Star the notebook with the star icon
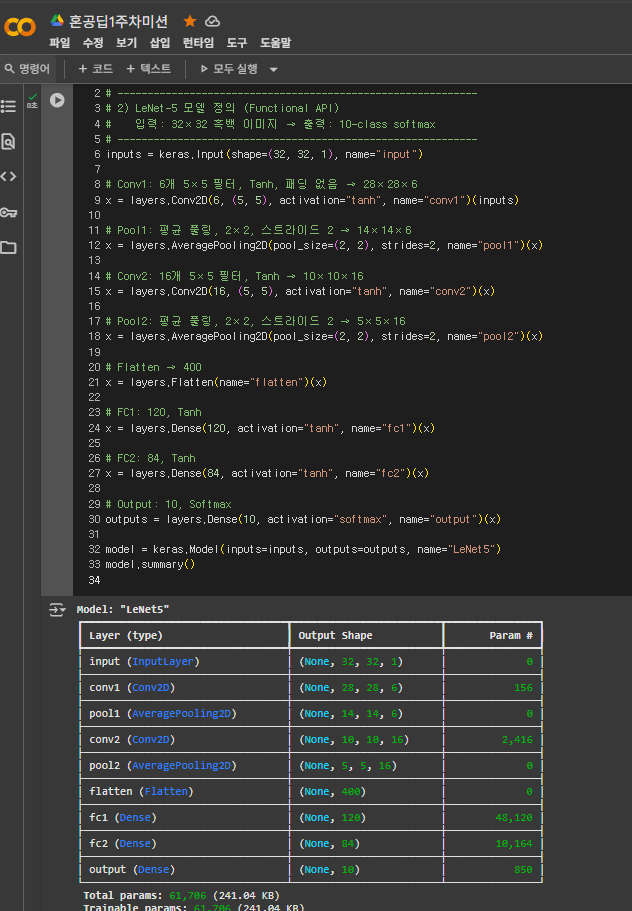 189,21
